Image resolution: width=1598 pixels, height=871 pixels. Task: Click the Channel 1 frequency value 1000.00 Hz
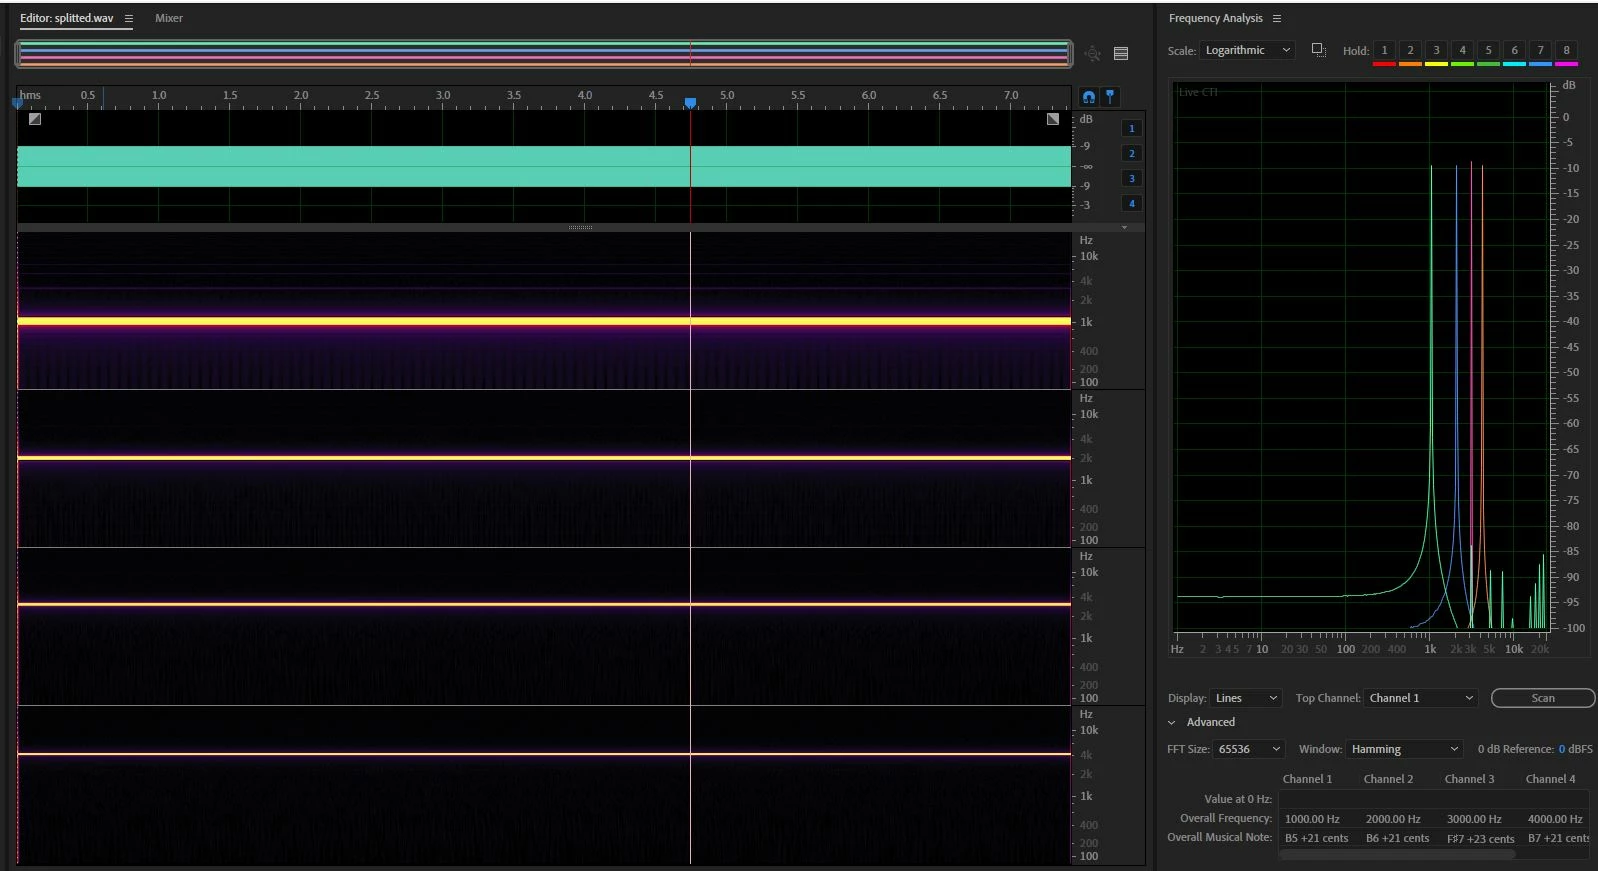click(x=1312, y=819)
